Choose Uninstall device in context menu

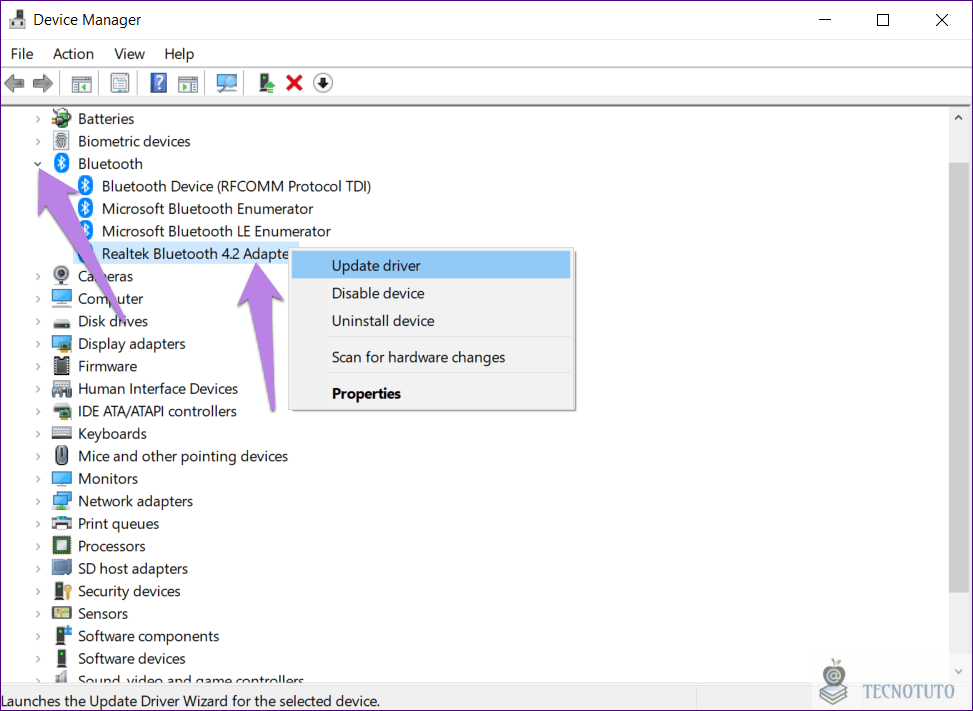[x=431, y=321]
